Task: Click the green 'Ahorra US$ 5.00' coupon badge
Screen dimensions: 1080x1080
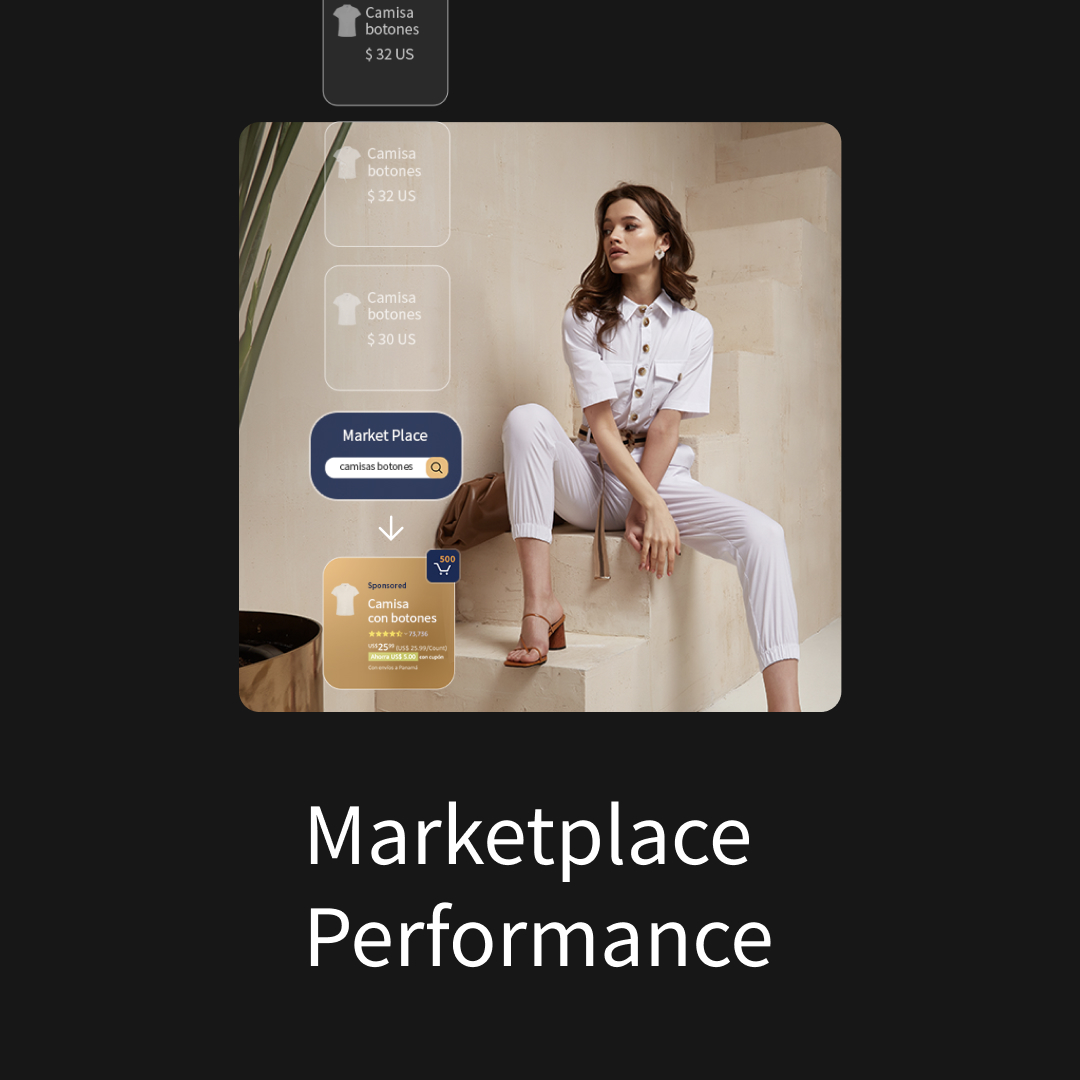Action: coord(393,657)
